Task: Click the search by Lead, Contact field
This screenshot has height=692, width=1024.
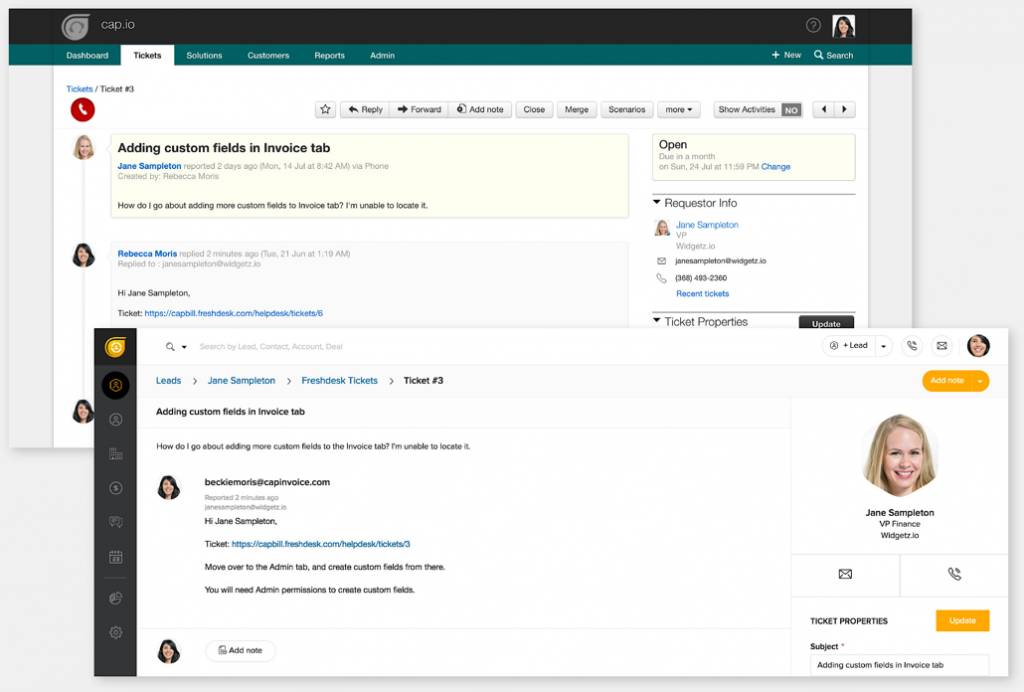Action: pyautogui.click(x=270, y=347)
